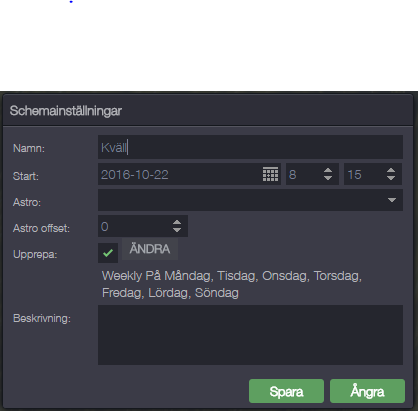Open the Astro dropdown list

coord(392,200)
